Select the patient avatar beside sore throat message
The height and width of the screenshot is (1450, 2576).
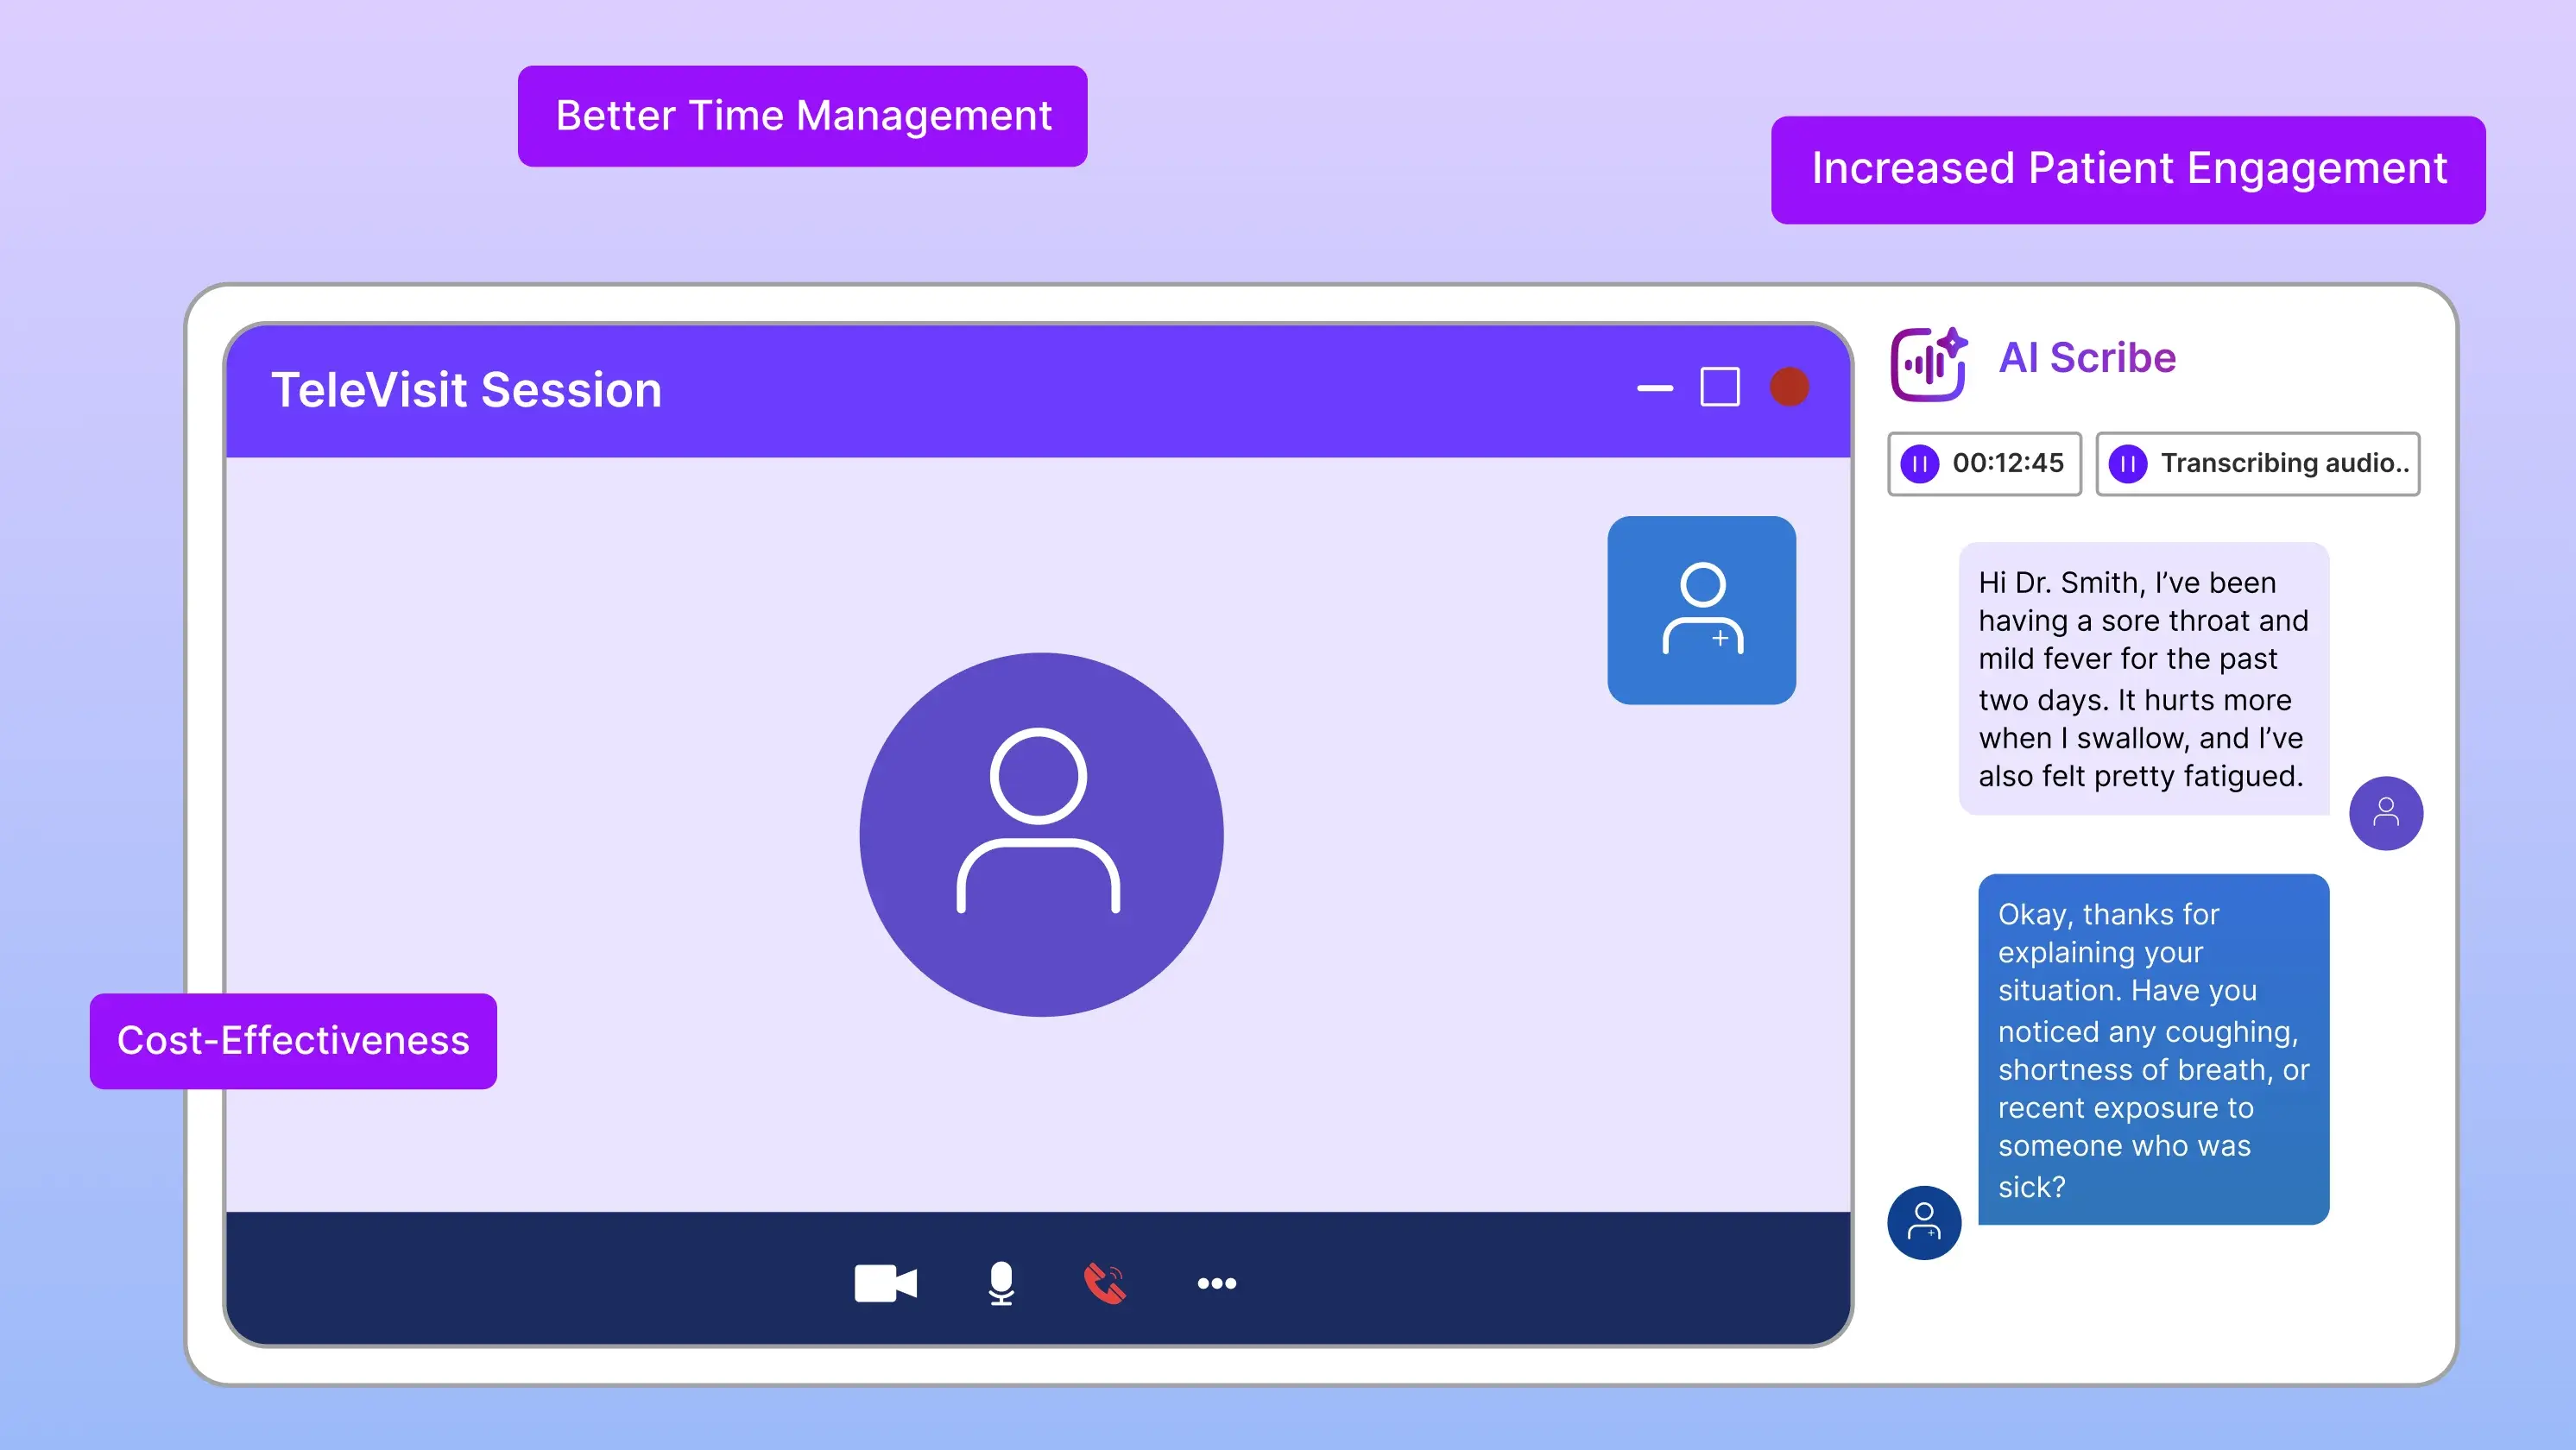click(x=2387, y=813)
